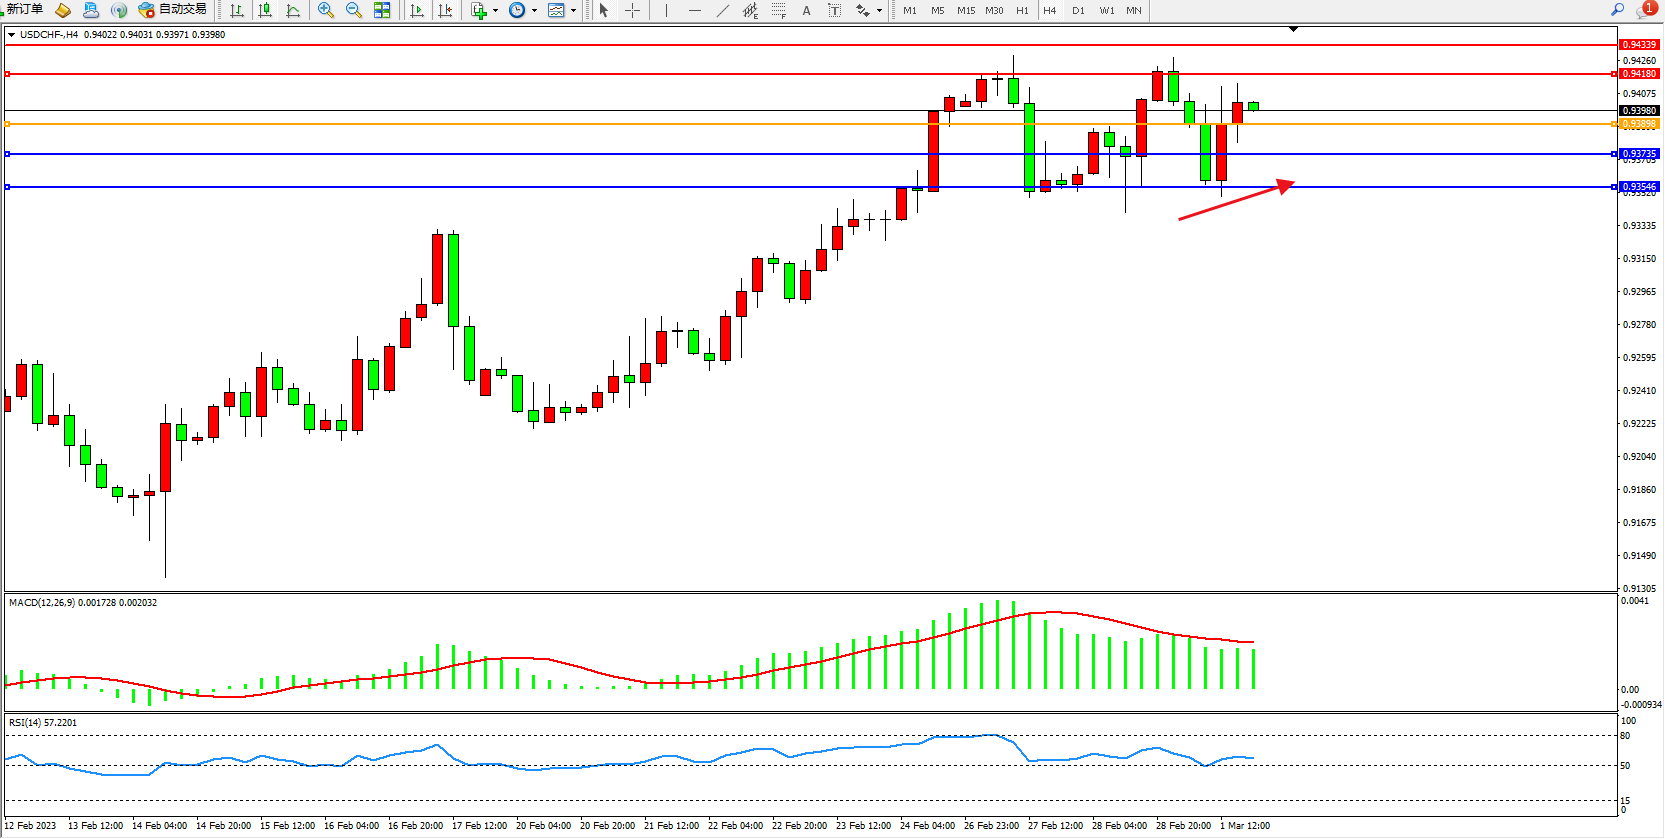Viewport: 1665px width, 839px height.
Task: Open the add indicators dropdown arrow
Action: 495,11
